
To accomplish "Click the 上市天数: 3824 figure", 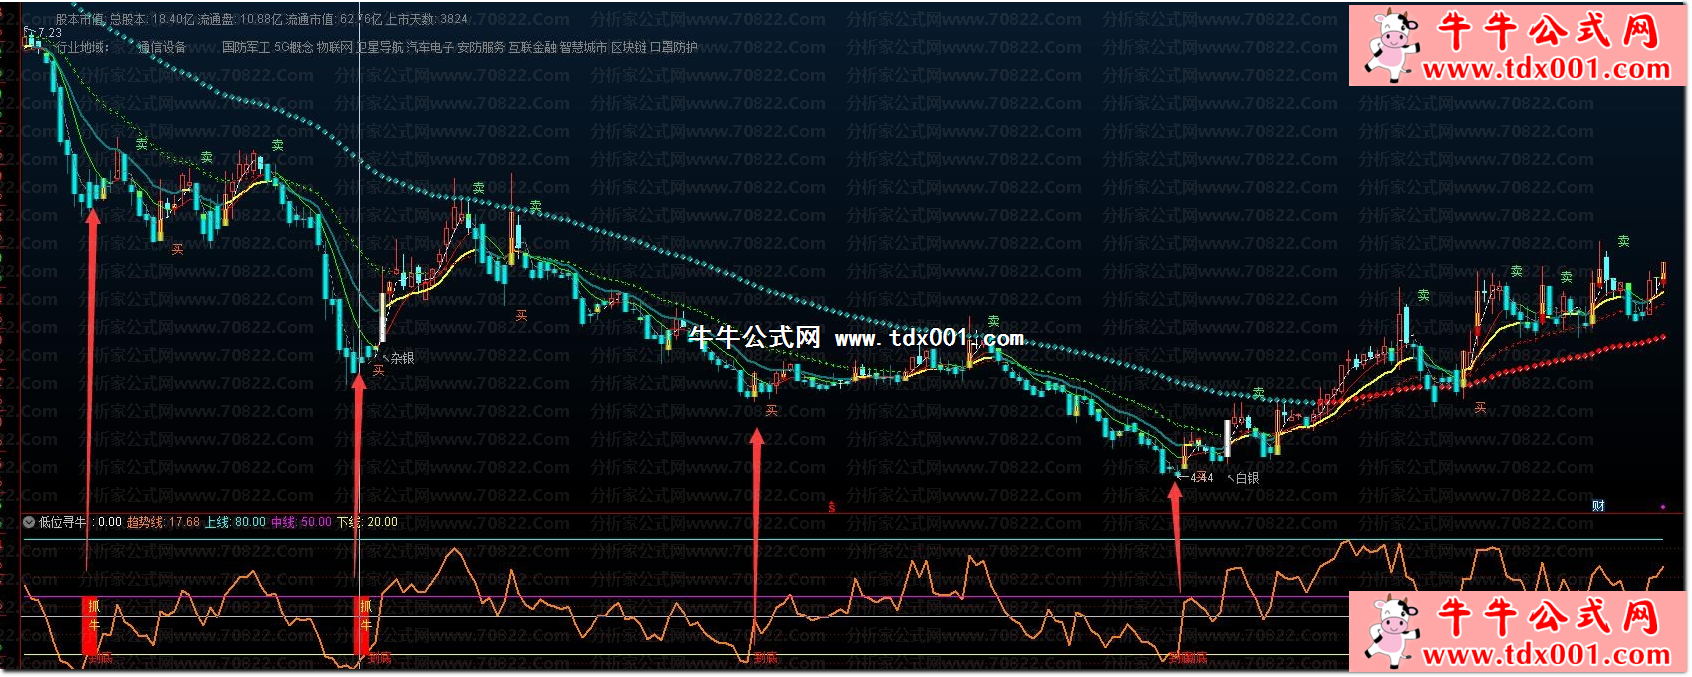I will (x=427, y=19).
